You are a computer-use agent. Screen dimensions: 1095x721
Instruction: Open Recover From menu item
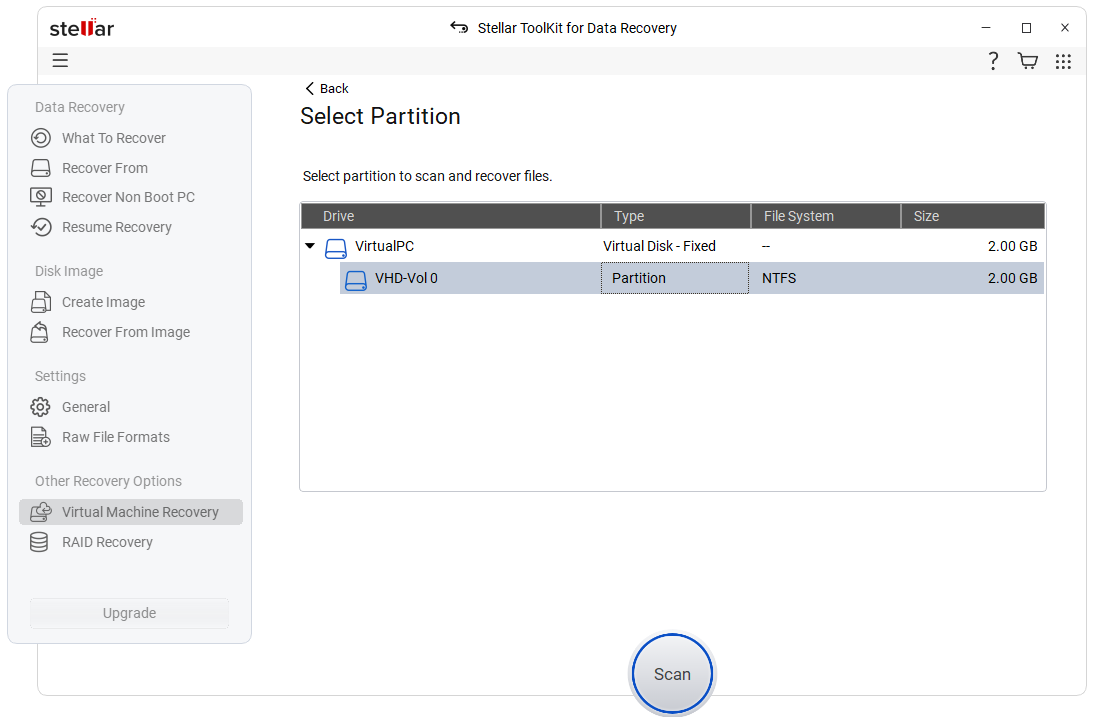(105, 168)
